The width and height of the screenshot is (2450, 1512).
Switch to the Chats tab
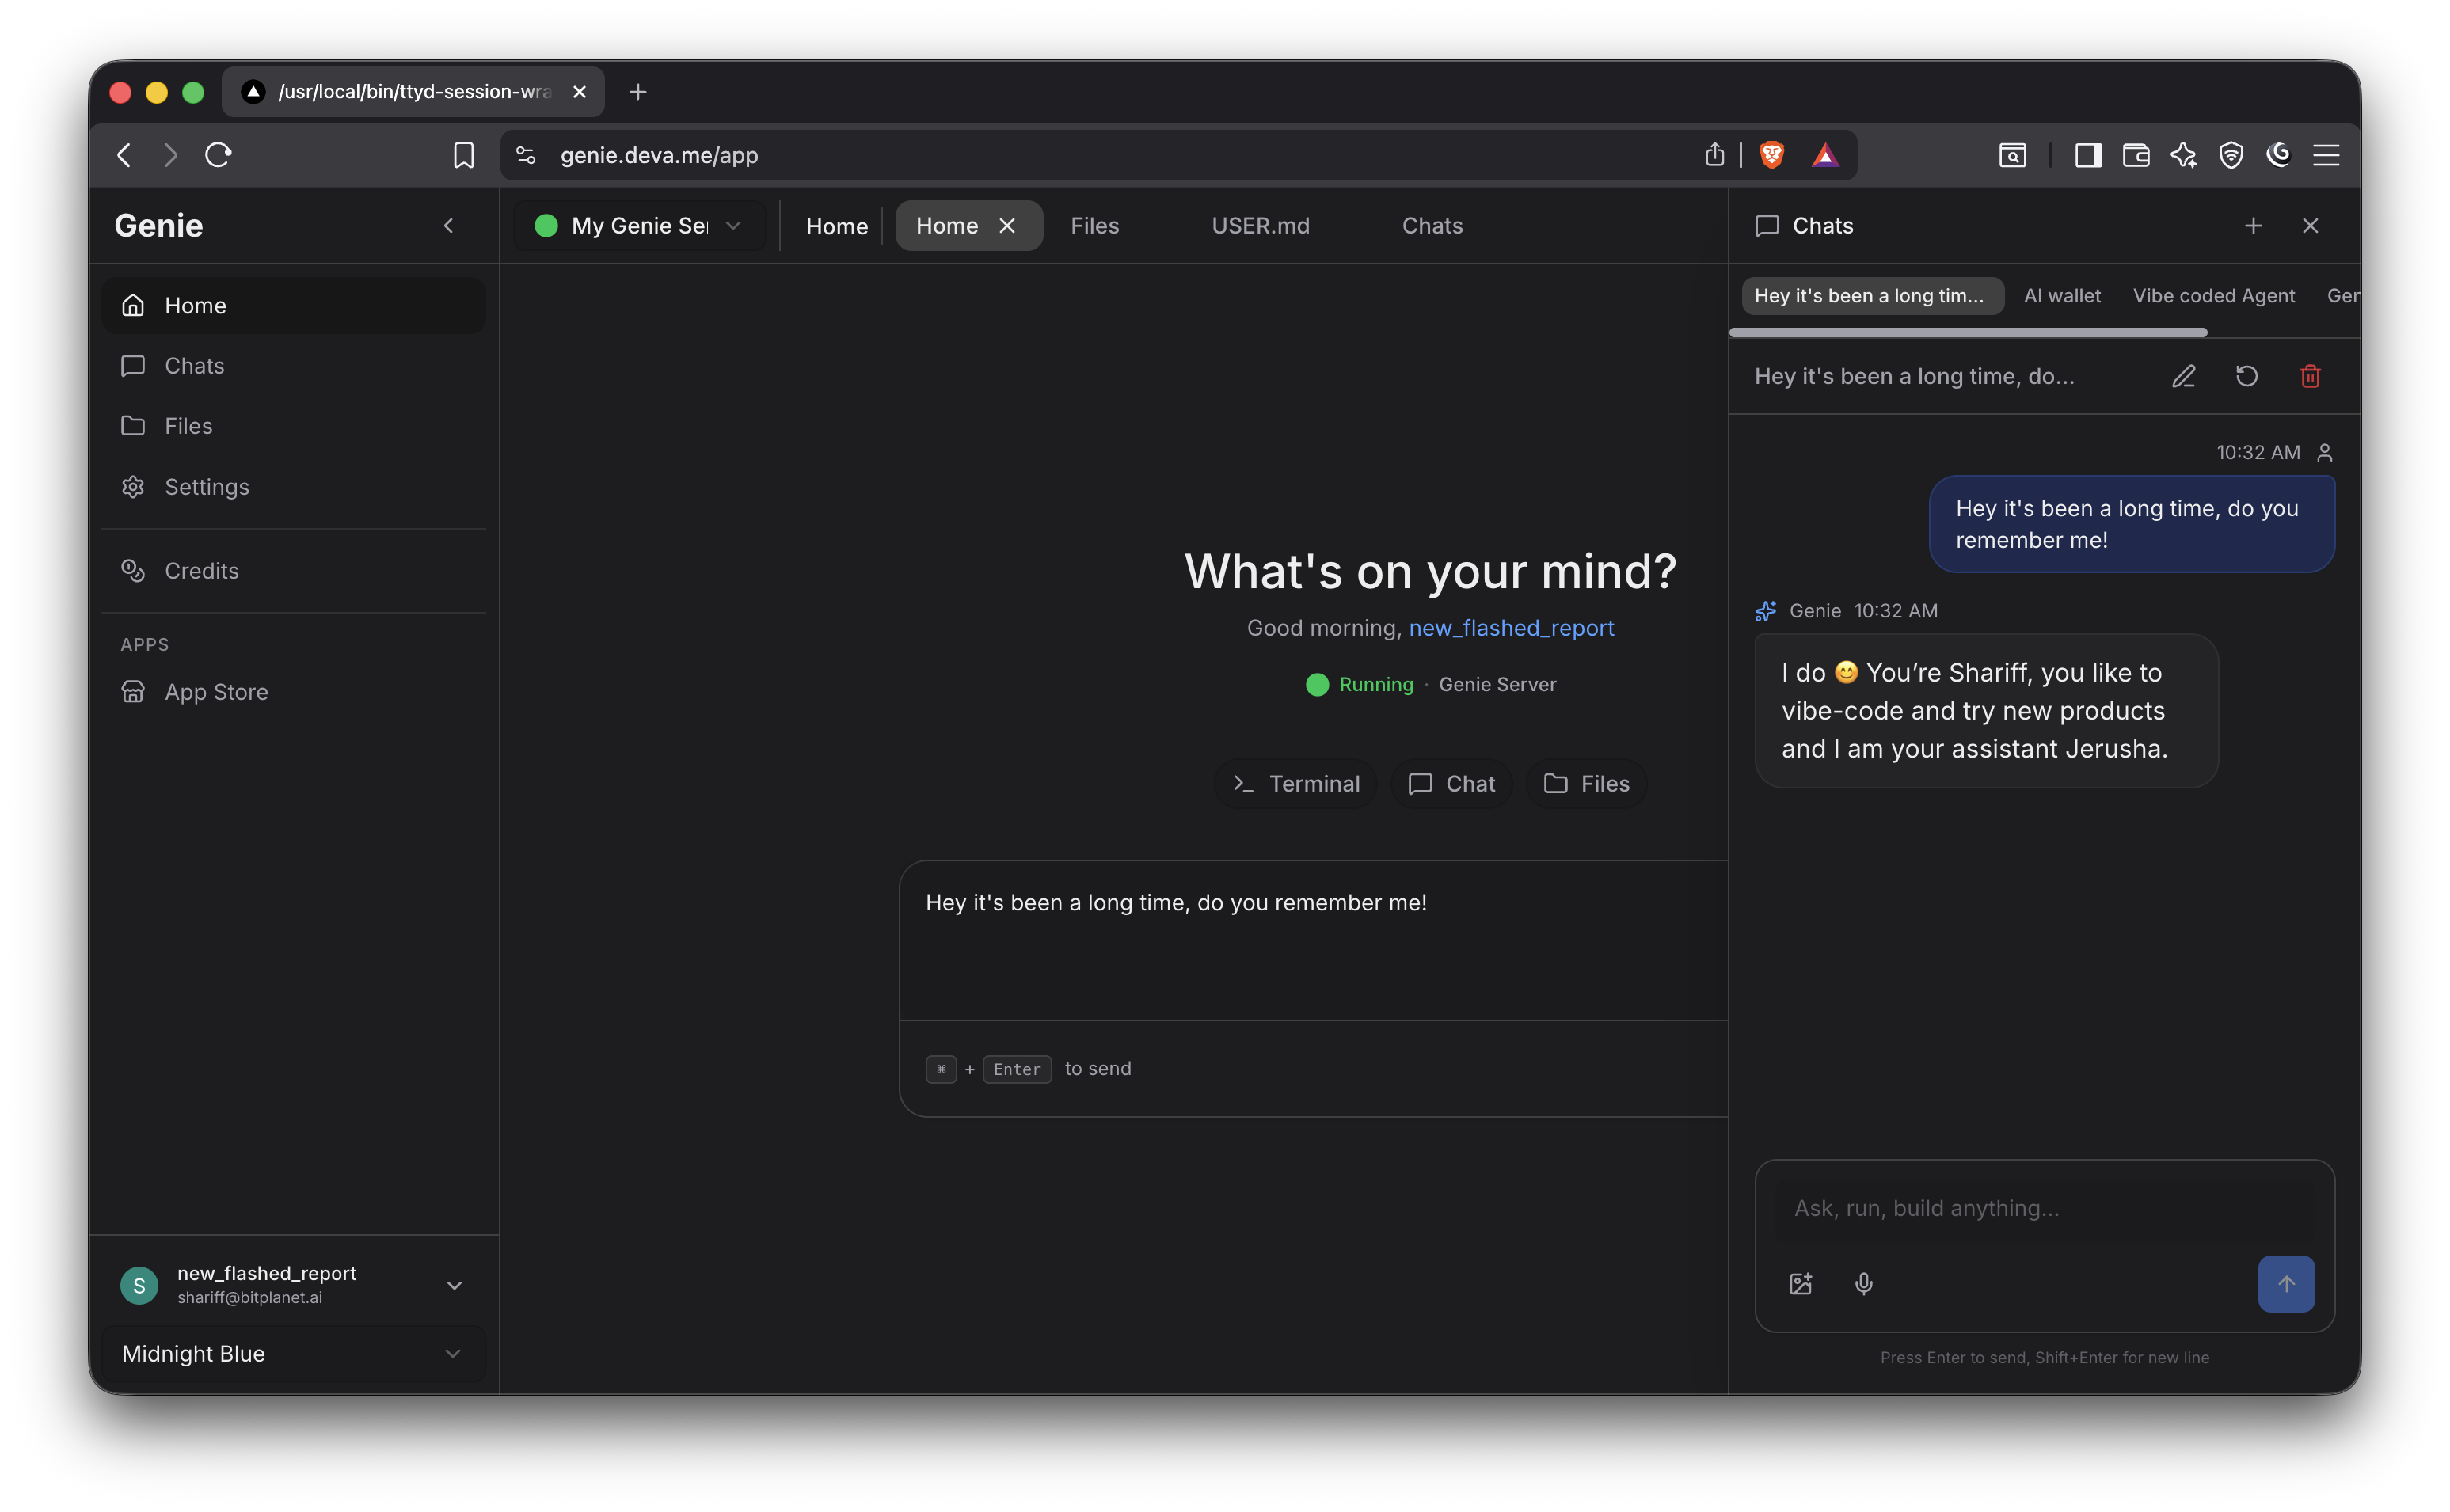coord(1432,226)
